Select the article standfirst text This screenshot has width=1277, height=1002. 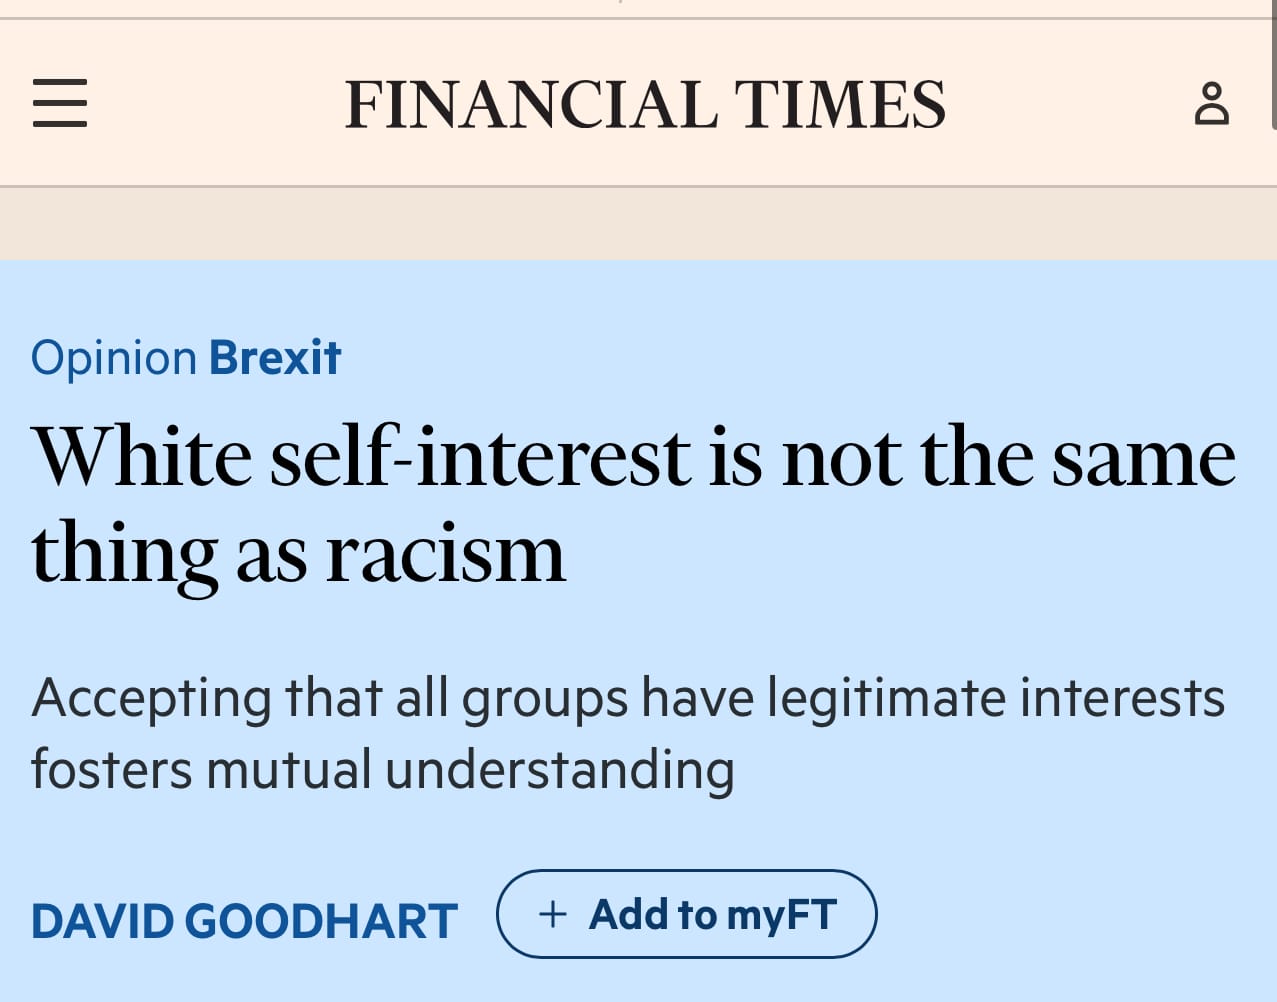click(x=630, y=732)
